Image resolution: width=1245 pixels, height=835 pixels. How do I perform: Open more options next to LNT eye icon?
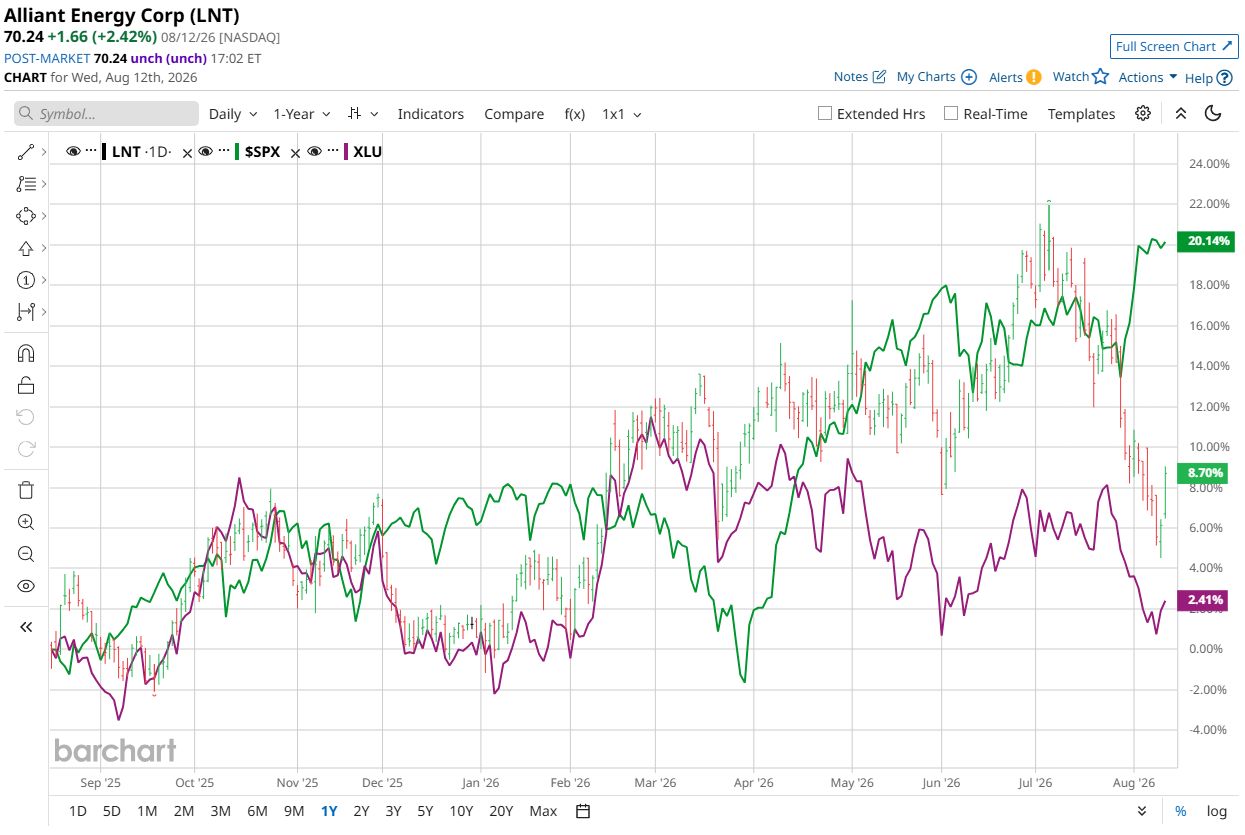click(x=91, y=151)
